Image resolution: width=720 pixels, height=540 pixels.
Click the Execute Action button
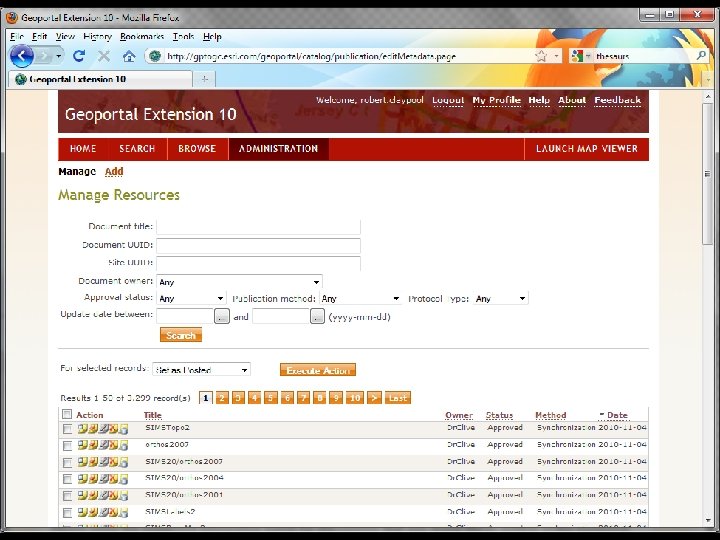click(x=318, y=370)
